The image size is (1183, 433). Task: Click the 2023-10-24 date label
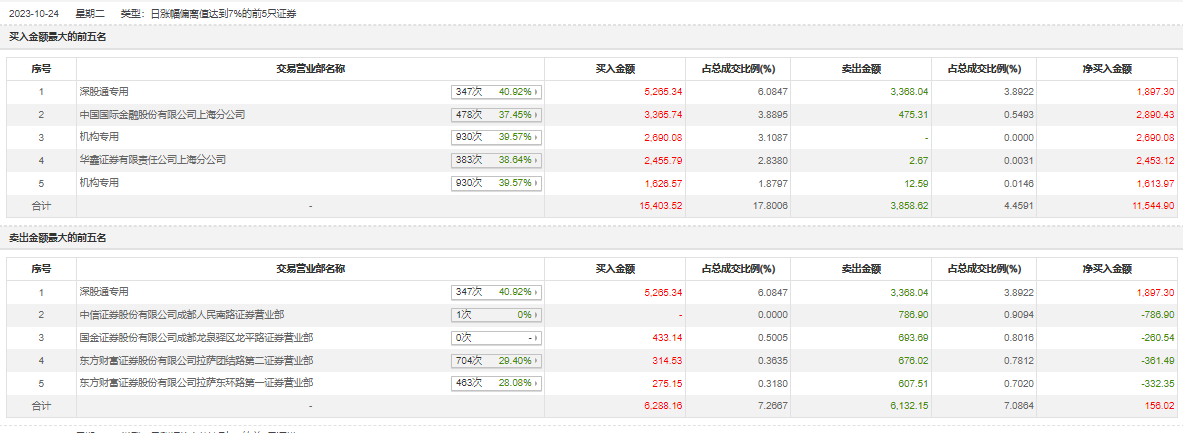click(32, 14)
